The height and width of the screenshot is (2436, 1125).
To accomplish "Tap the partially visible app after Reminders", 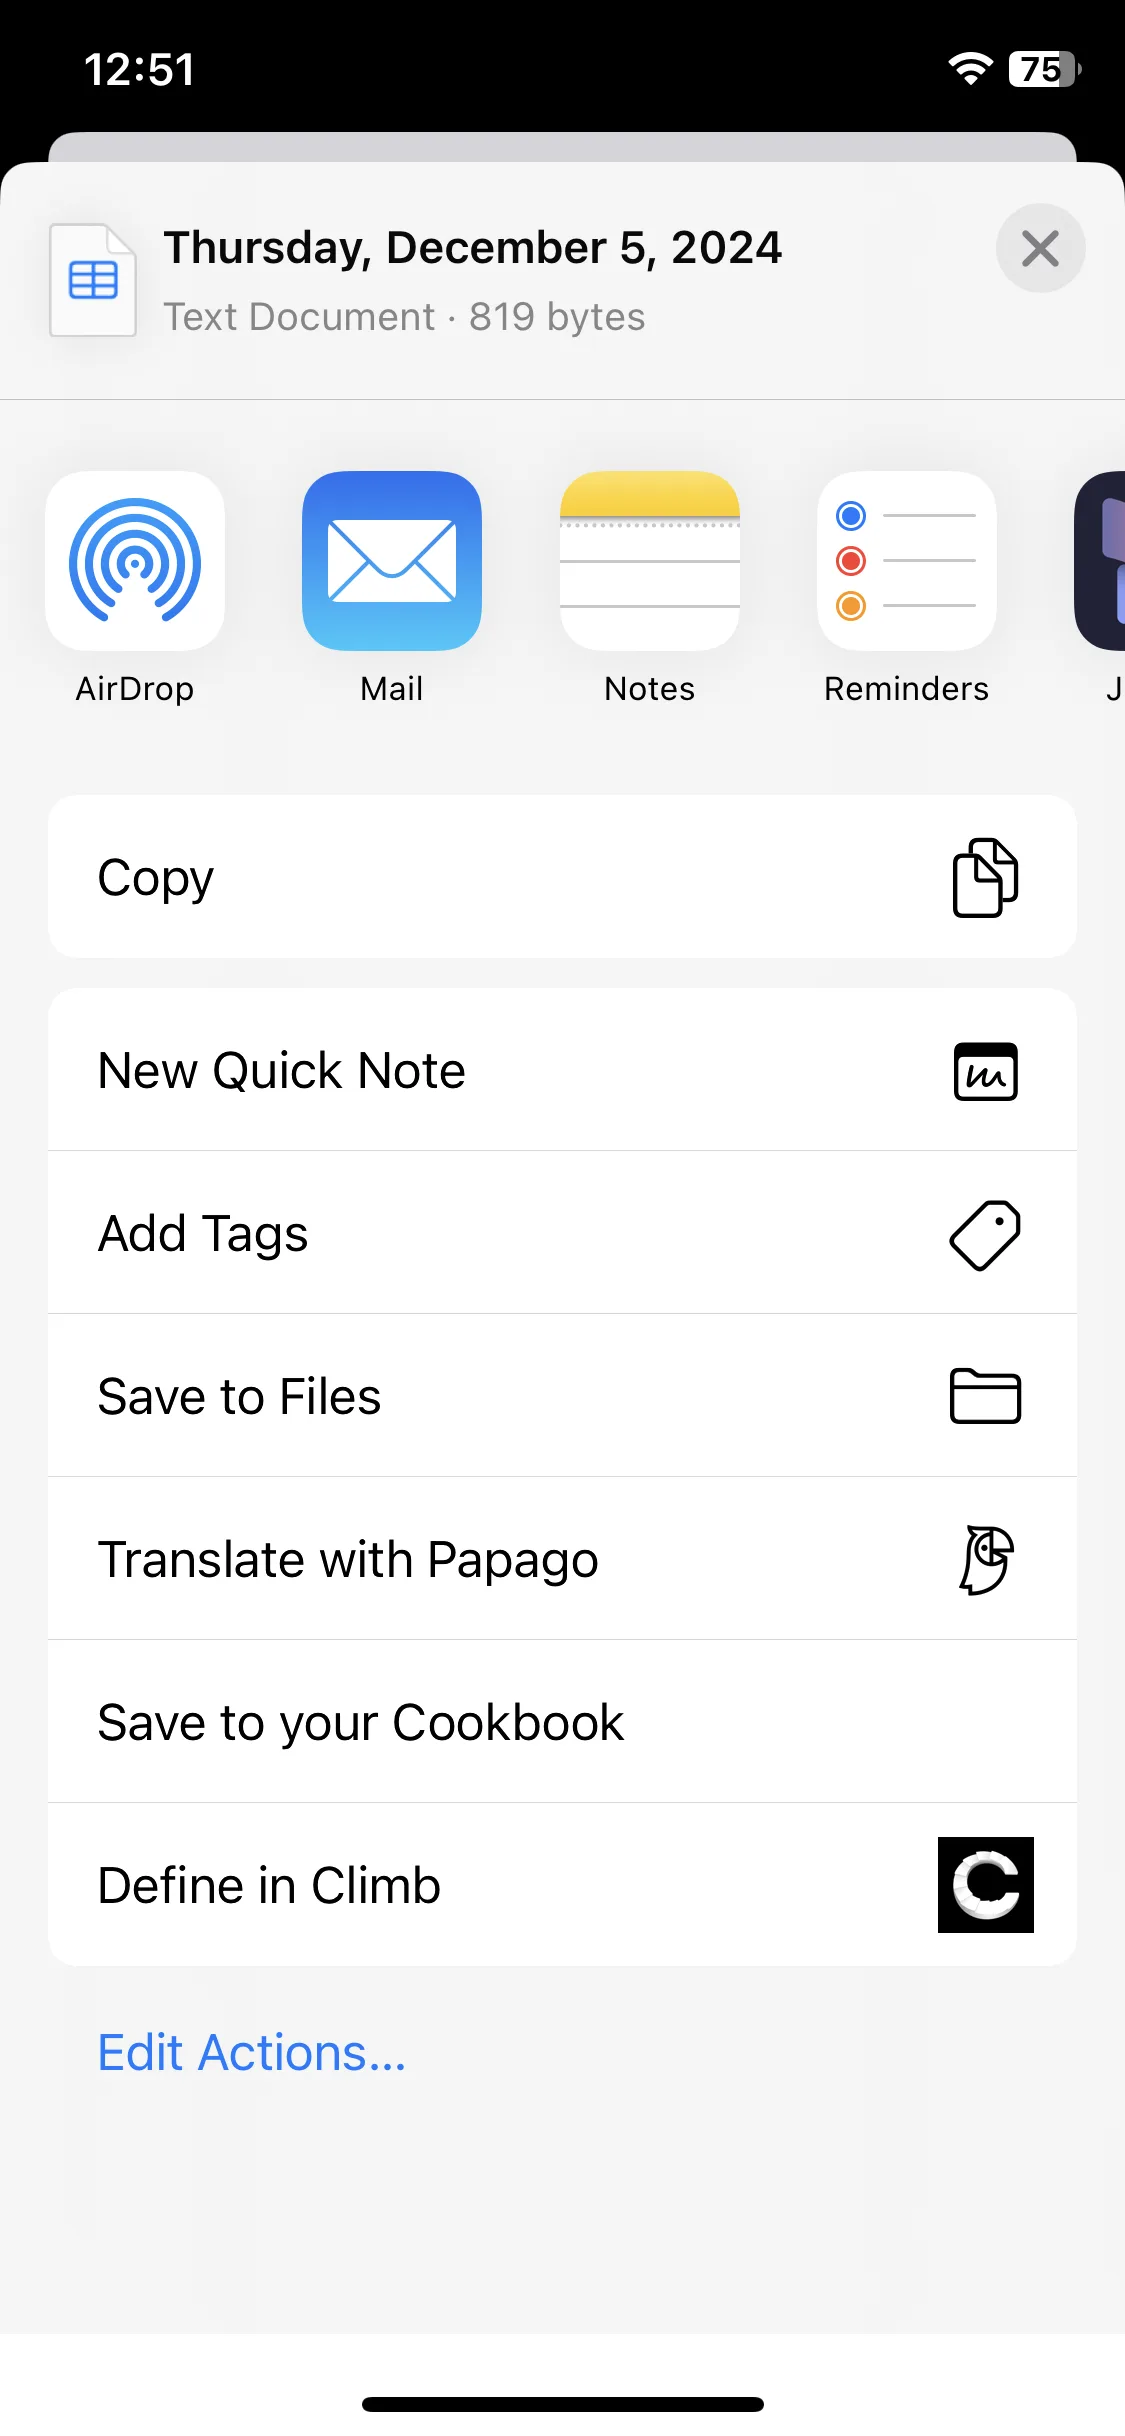I will [1100, 561].
